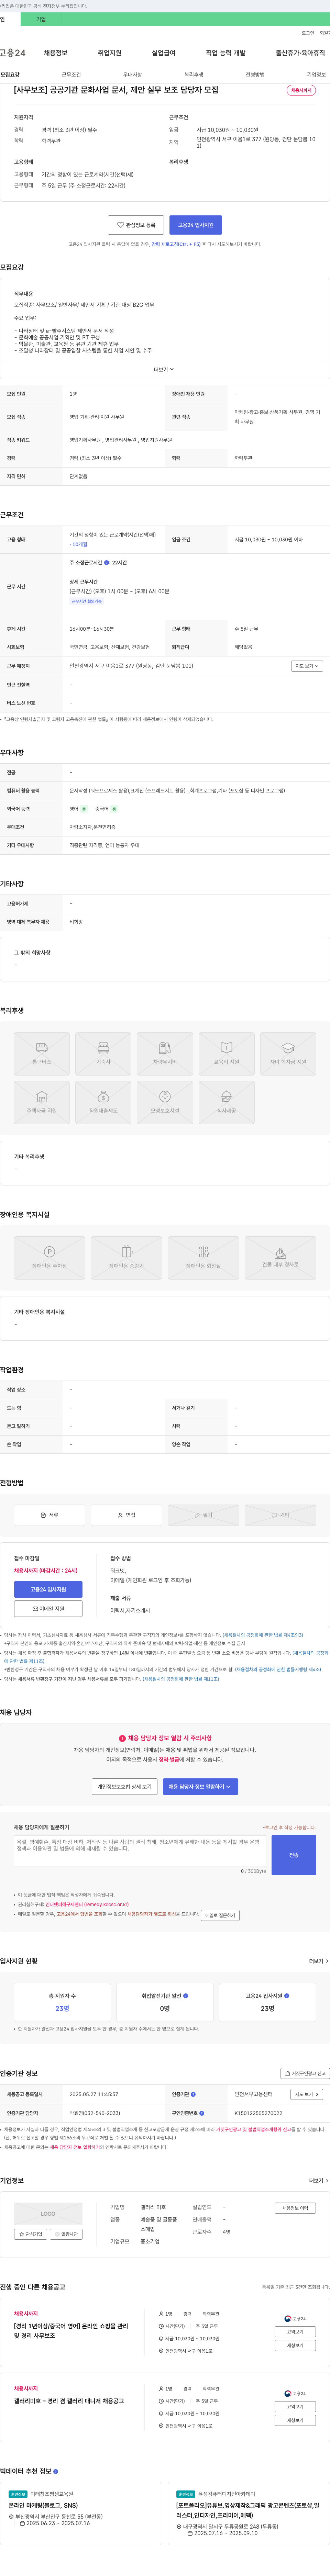Click the 회원가입 link at top
The image size is (330, 2576).
pos(325,33)
